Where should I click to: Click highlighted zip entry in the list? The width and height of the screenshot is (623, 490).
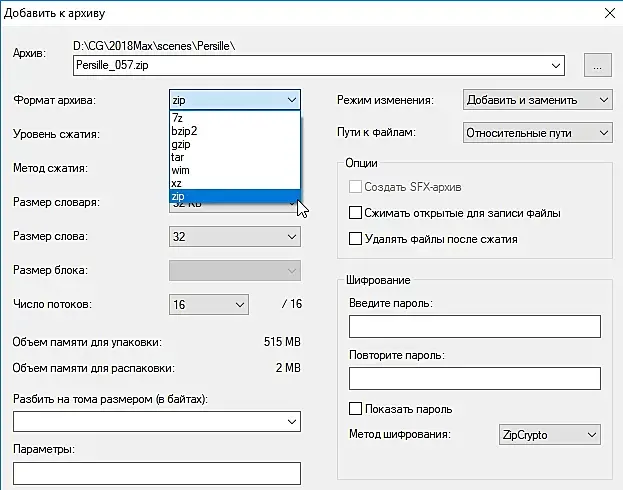(178, 196)
